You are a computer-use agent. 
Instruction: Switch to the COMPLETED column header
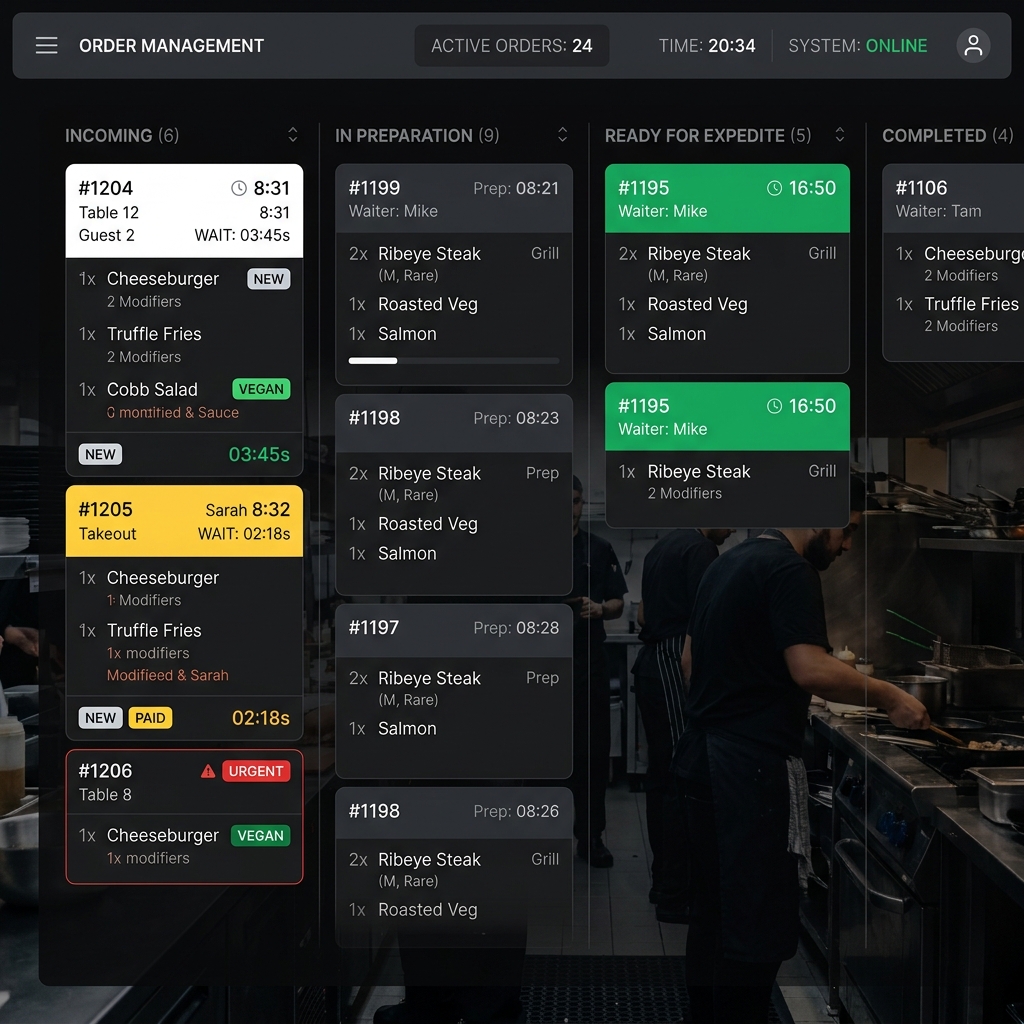point(947,135)
